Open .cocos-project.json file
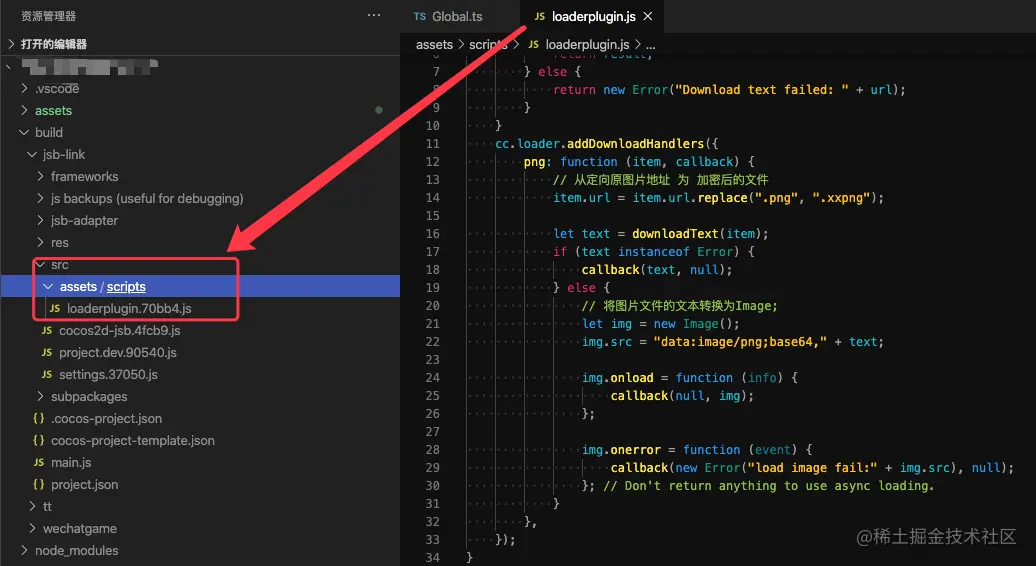Viewport: 1036px width, 566px height. coord(106,419)
